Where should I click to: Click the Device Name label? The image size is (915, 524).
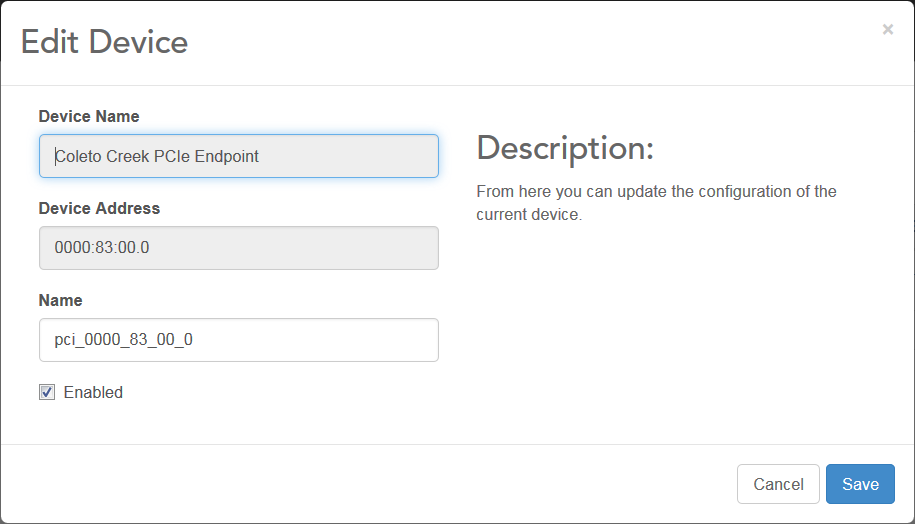89,116
